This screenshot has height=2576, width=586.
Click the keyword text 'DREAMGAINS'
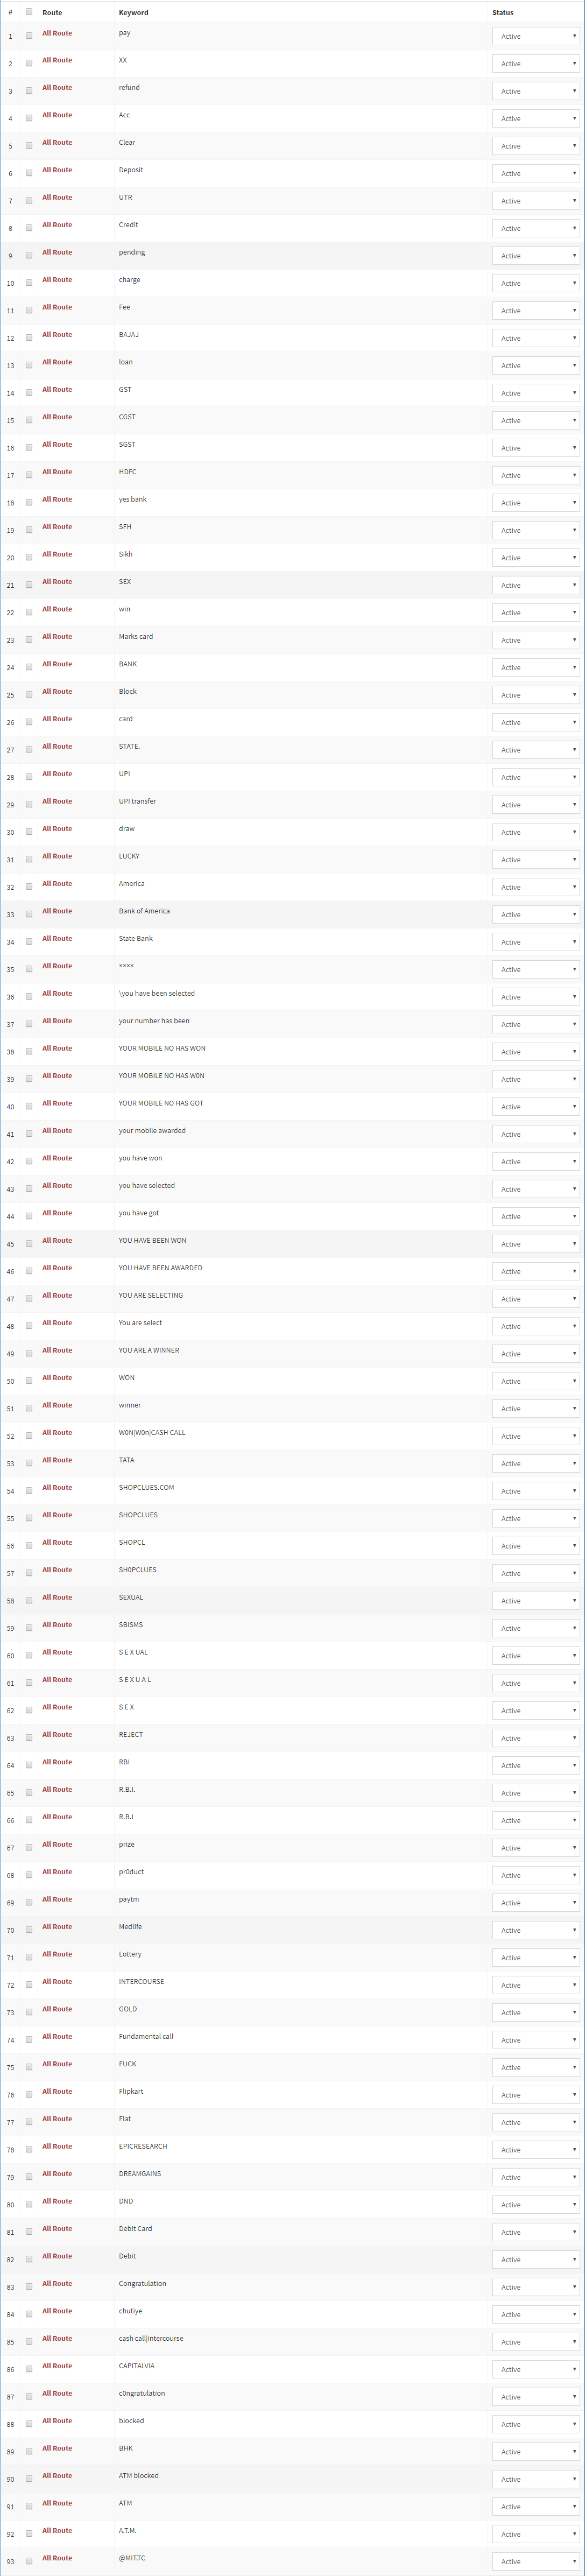click(140, 2174)
